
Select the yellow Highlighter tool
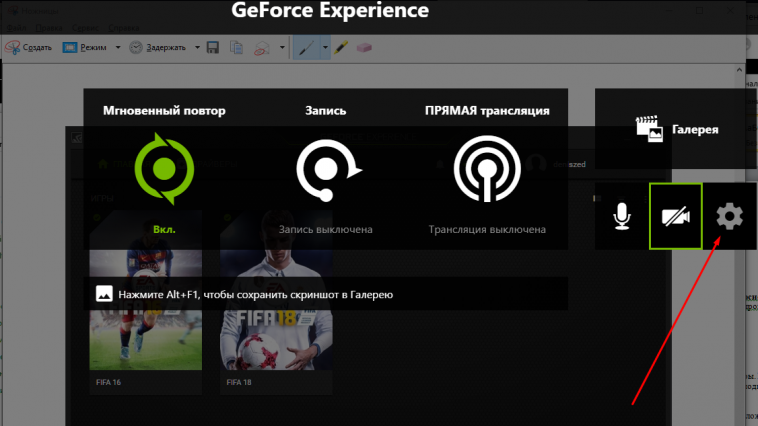(341, 47)
